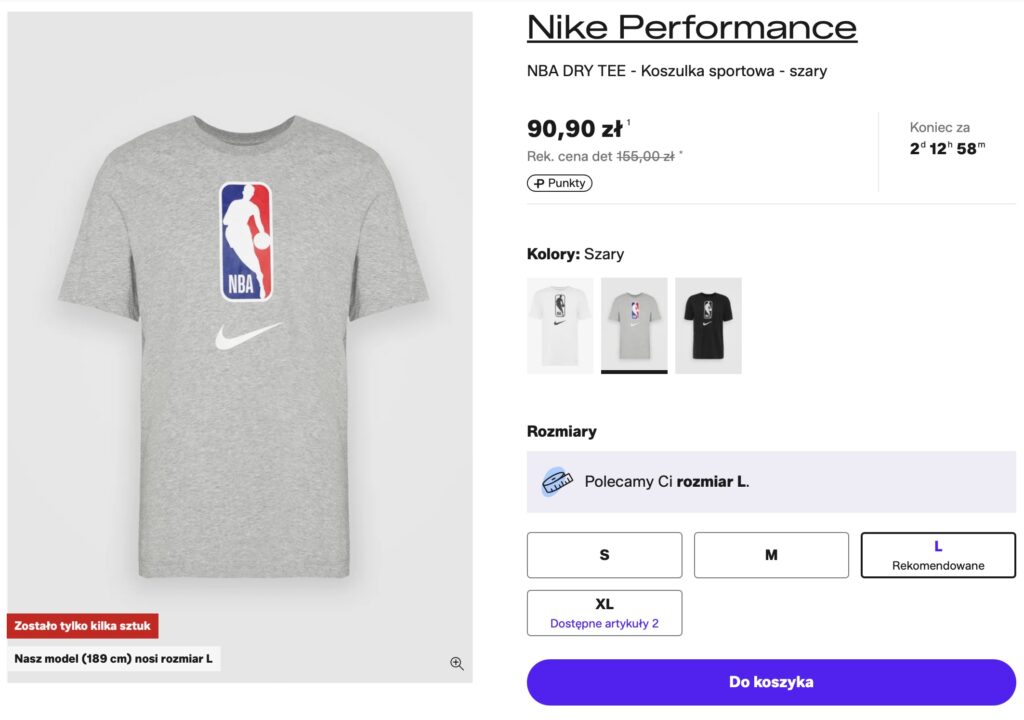Choose the recommended size L
The height and width of the screenshot is (720, 1024).
click(938, 555)
